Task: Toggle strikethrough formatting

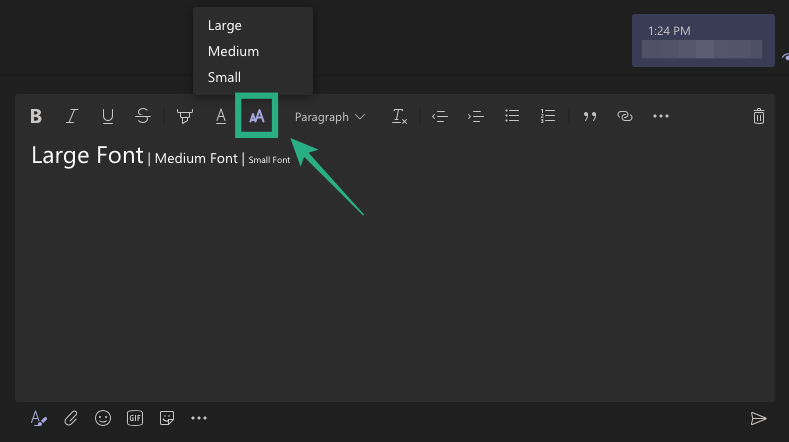Action: (x=143, y=116)
